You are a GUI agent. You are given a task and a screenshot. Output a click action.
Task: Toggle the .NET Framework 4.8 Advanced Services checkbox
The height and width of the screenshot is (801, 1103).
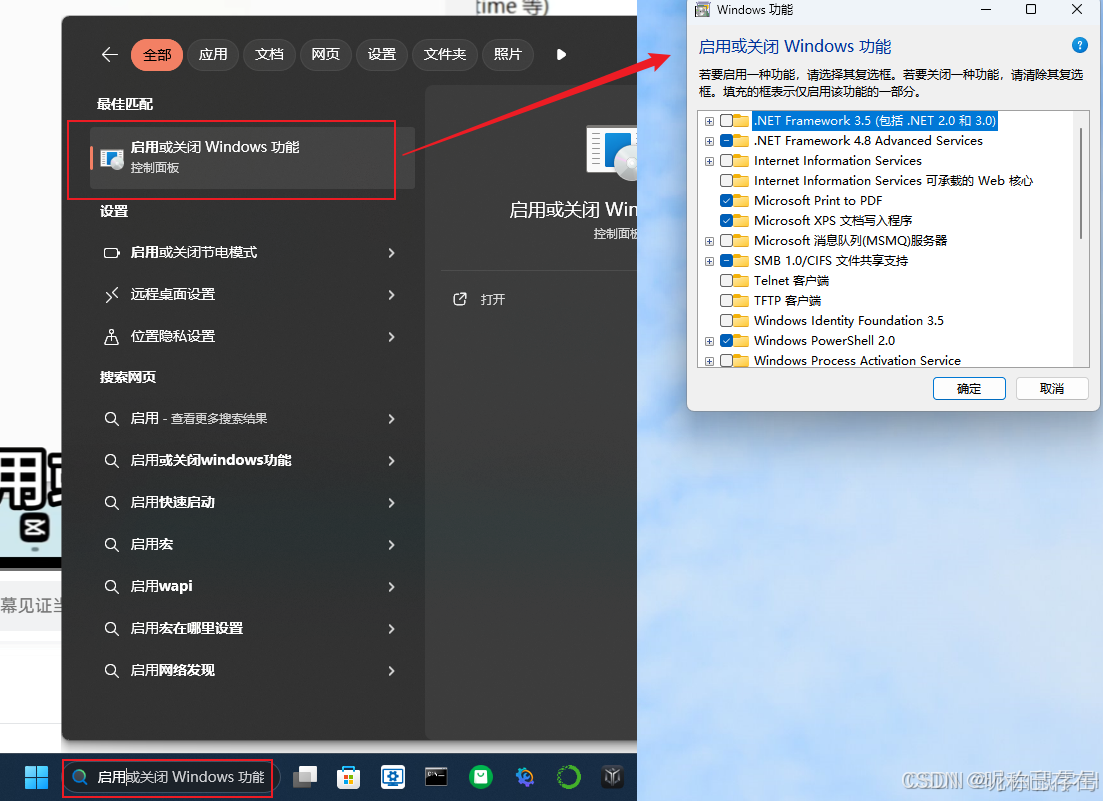tap(726, 141)
